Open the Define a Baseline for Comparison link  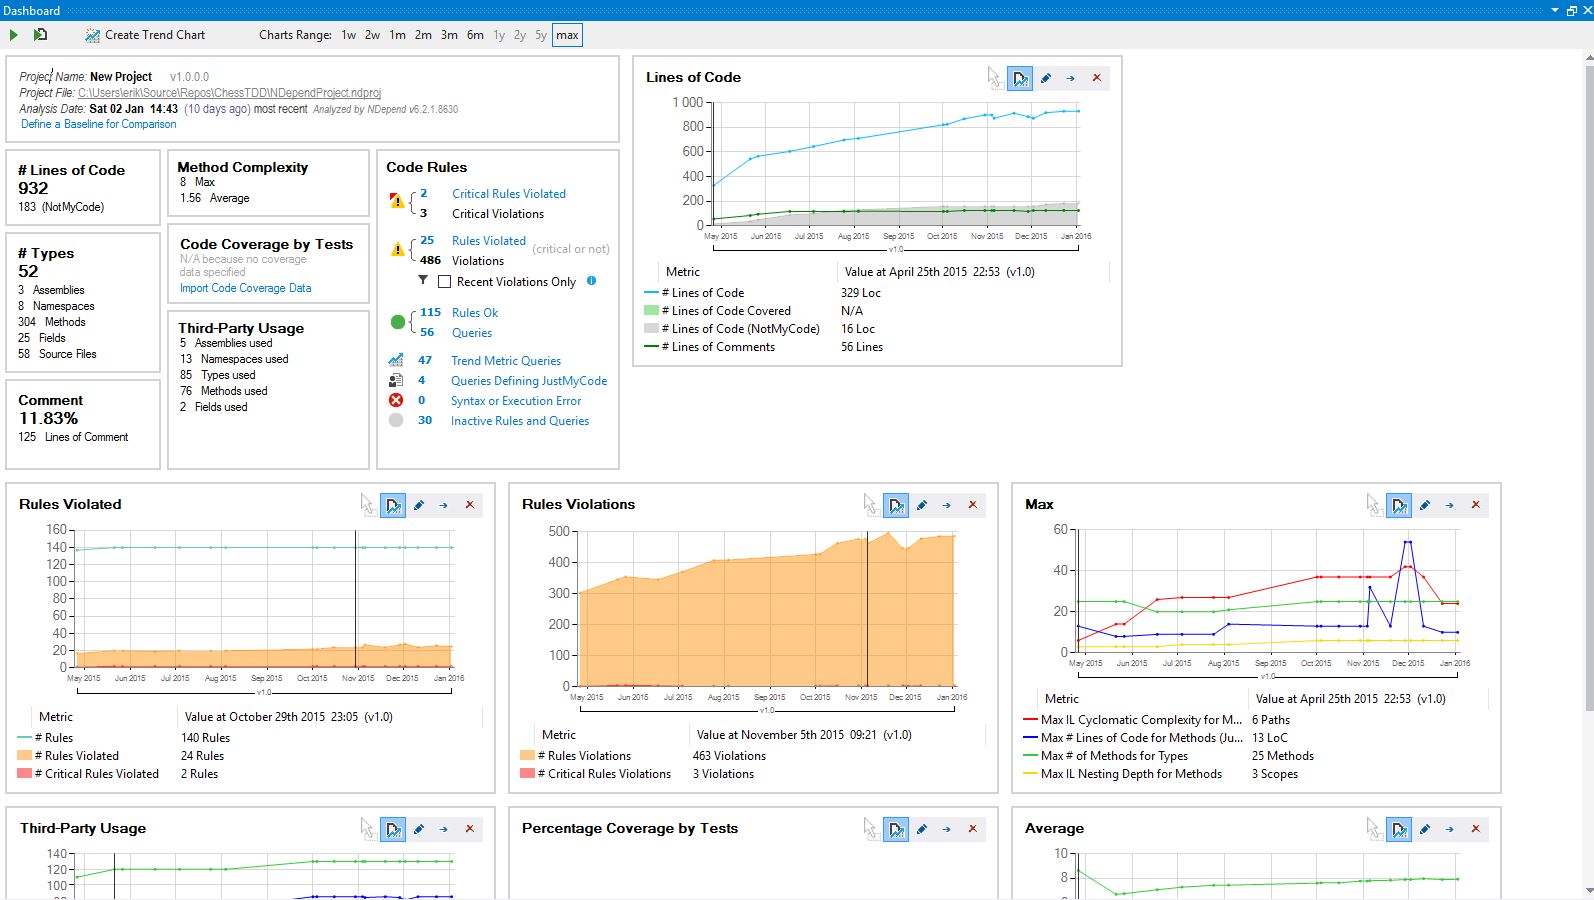click(98, 124)
